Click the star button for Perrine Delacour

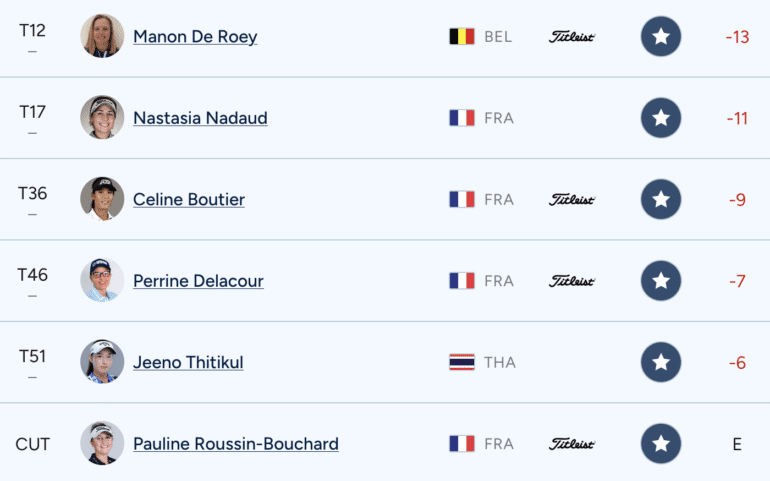click(x=660, y=281)
